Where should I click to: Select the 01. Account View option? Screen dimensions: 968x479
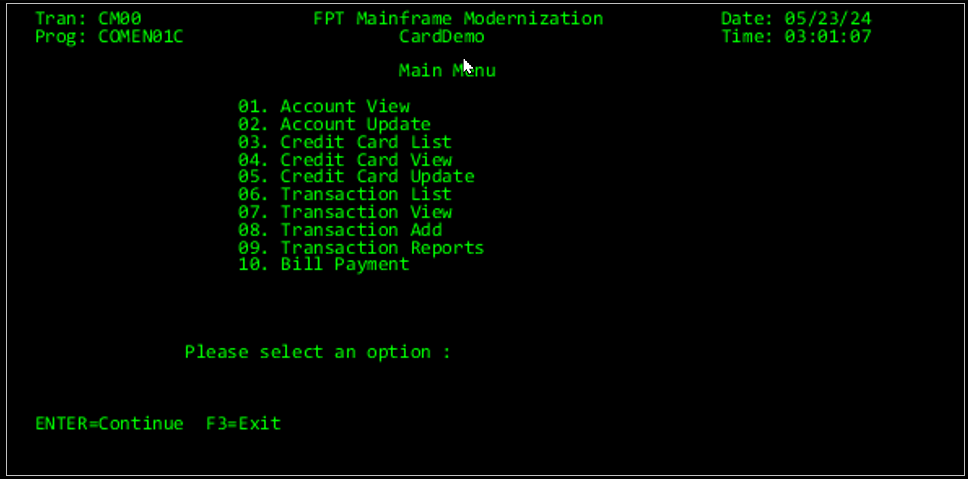(x=324, y=106)
